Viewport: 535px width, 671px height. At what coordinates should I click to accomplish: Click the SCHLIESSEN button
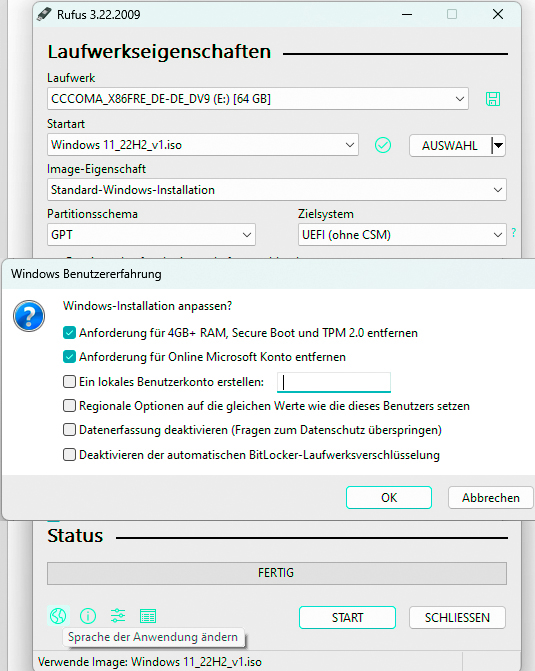(457, 618)
